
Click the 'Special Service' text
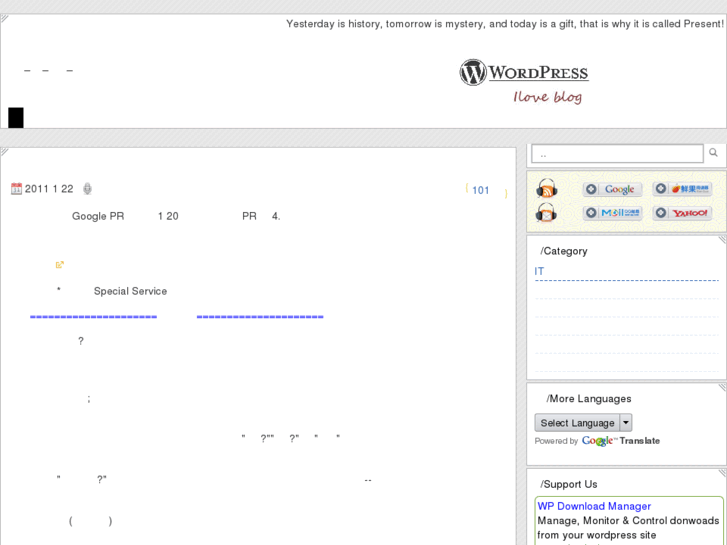[130, 291]
